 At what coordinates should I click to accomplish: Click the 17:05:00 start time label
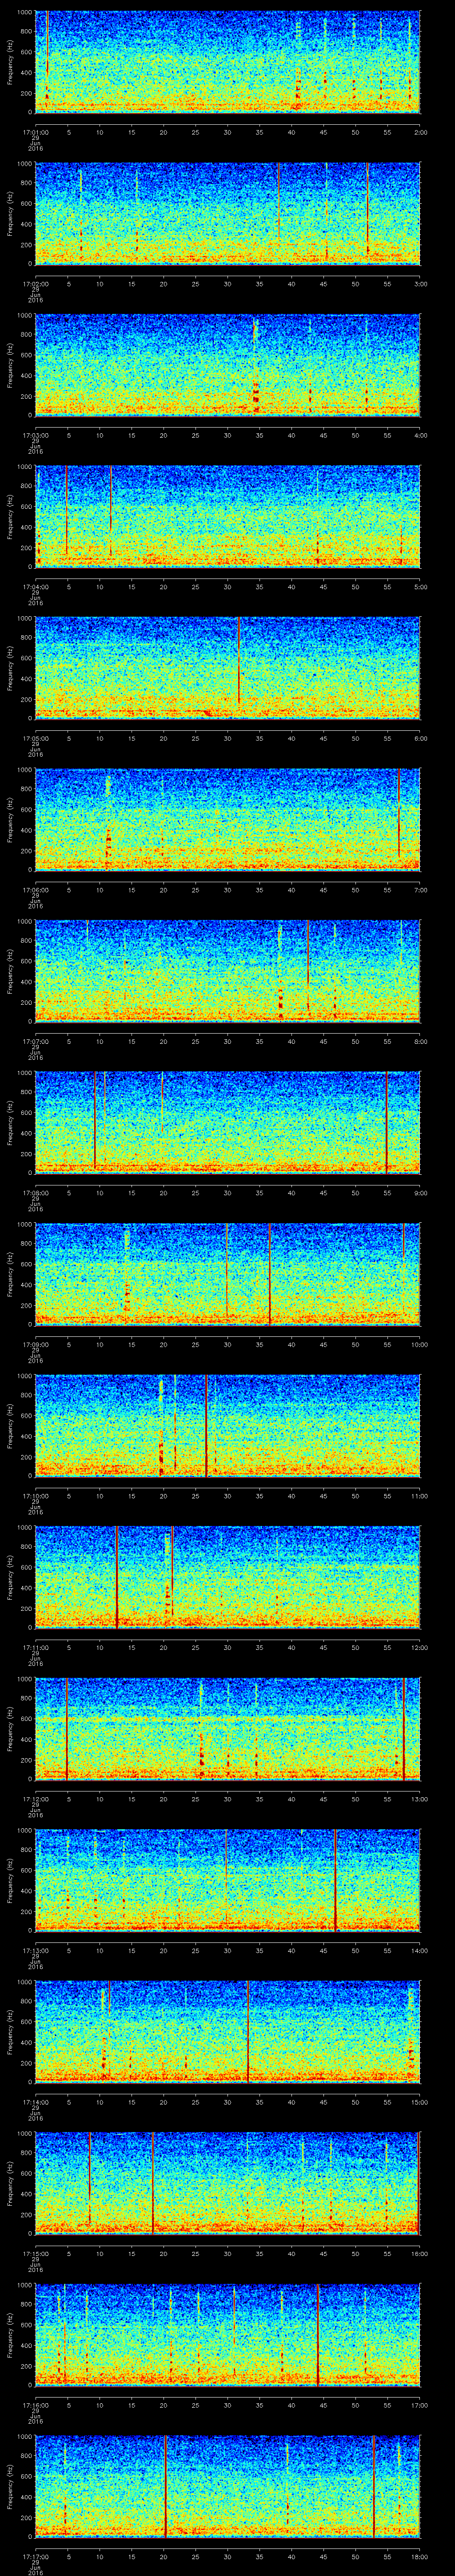click(35, 738)
